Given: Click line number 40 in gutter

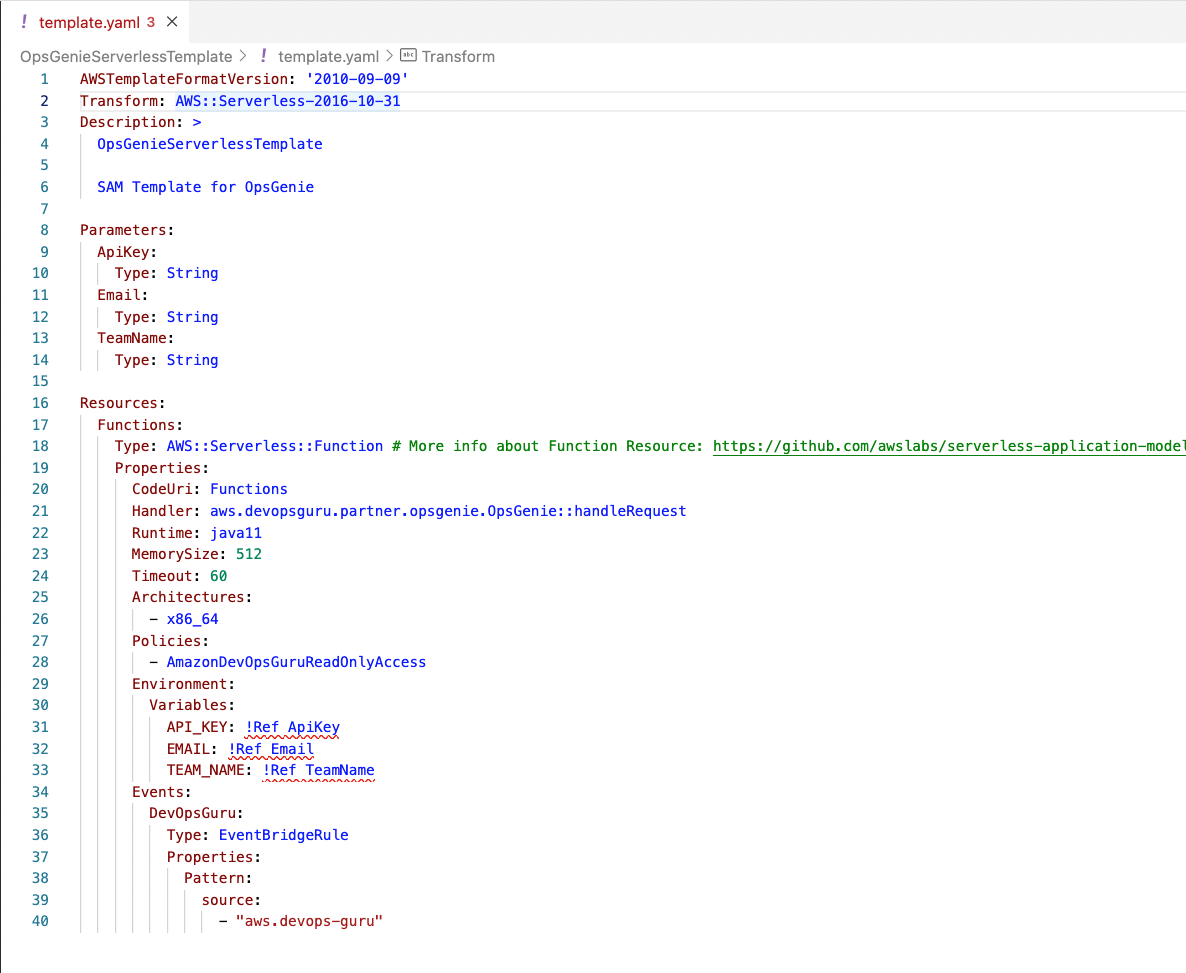Looking at the screenshot, I should coord(40,922).
